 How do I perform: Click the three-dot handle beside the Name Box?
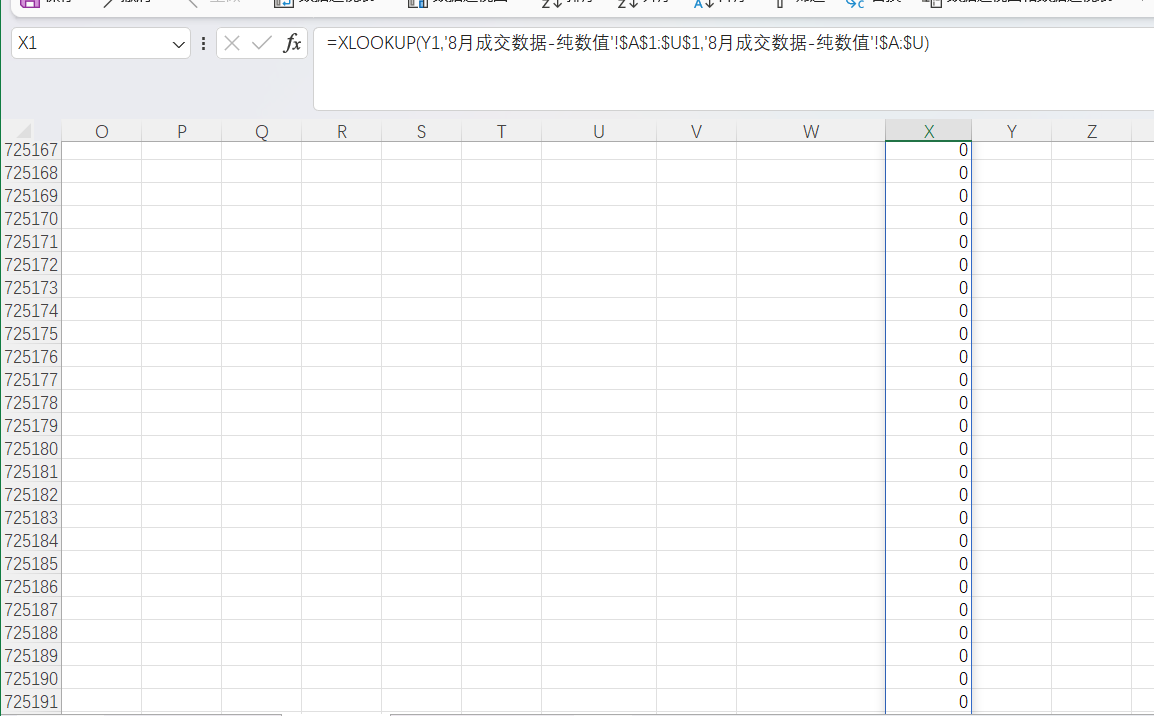click(204, 43)
